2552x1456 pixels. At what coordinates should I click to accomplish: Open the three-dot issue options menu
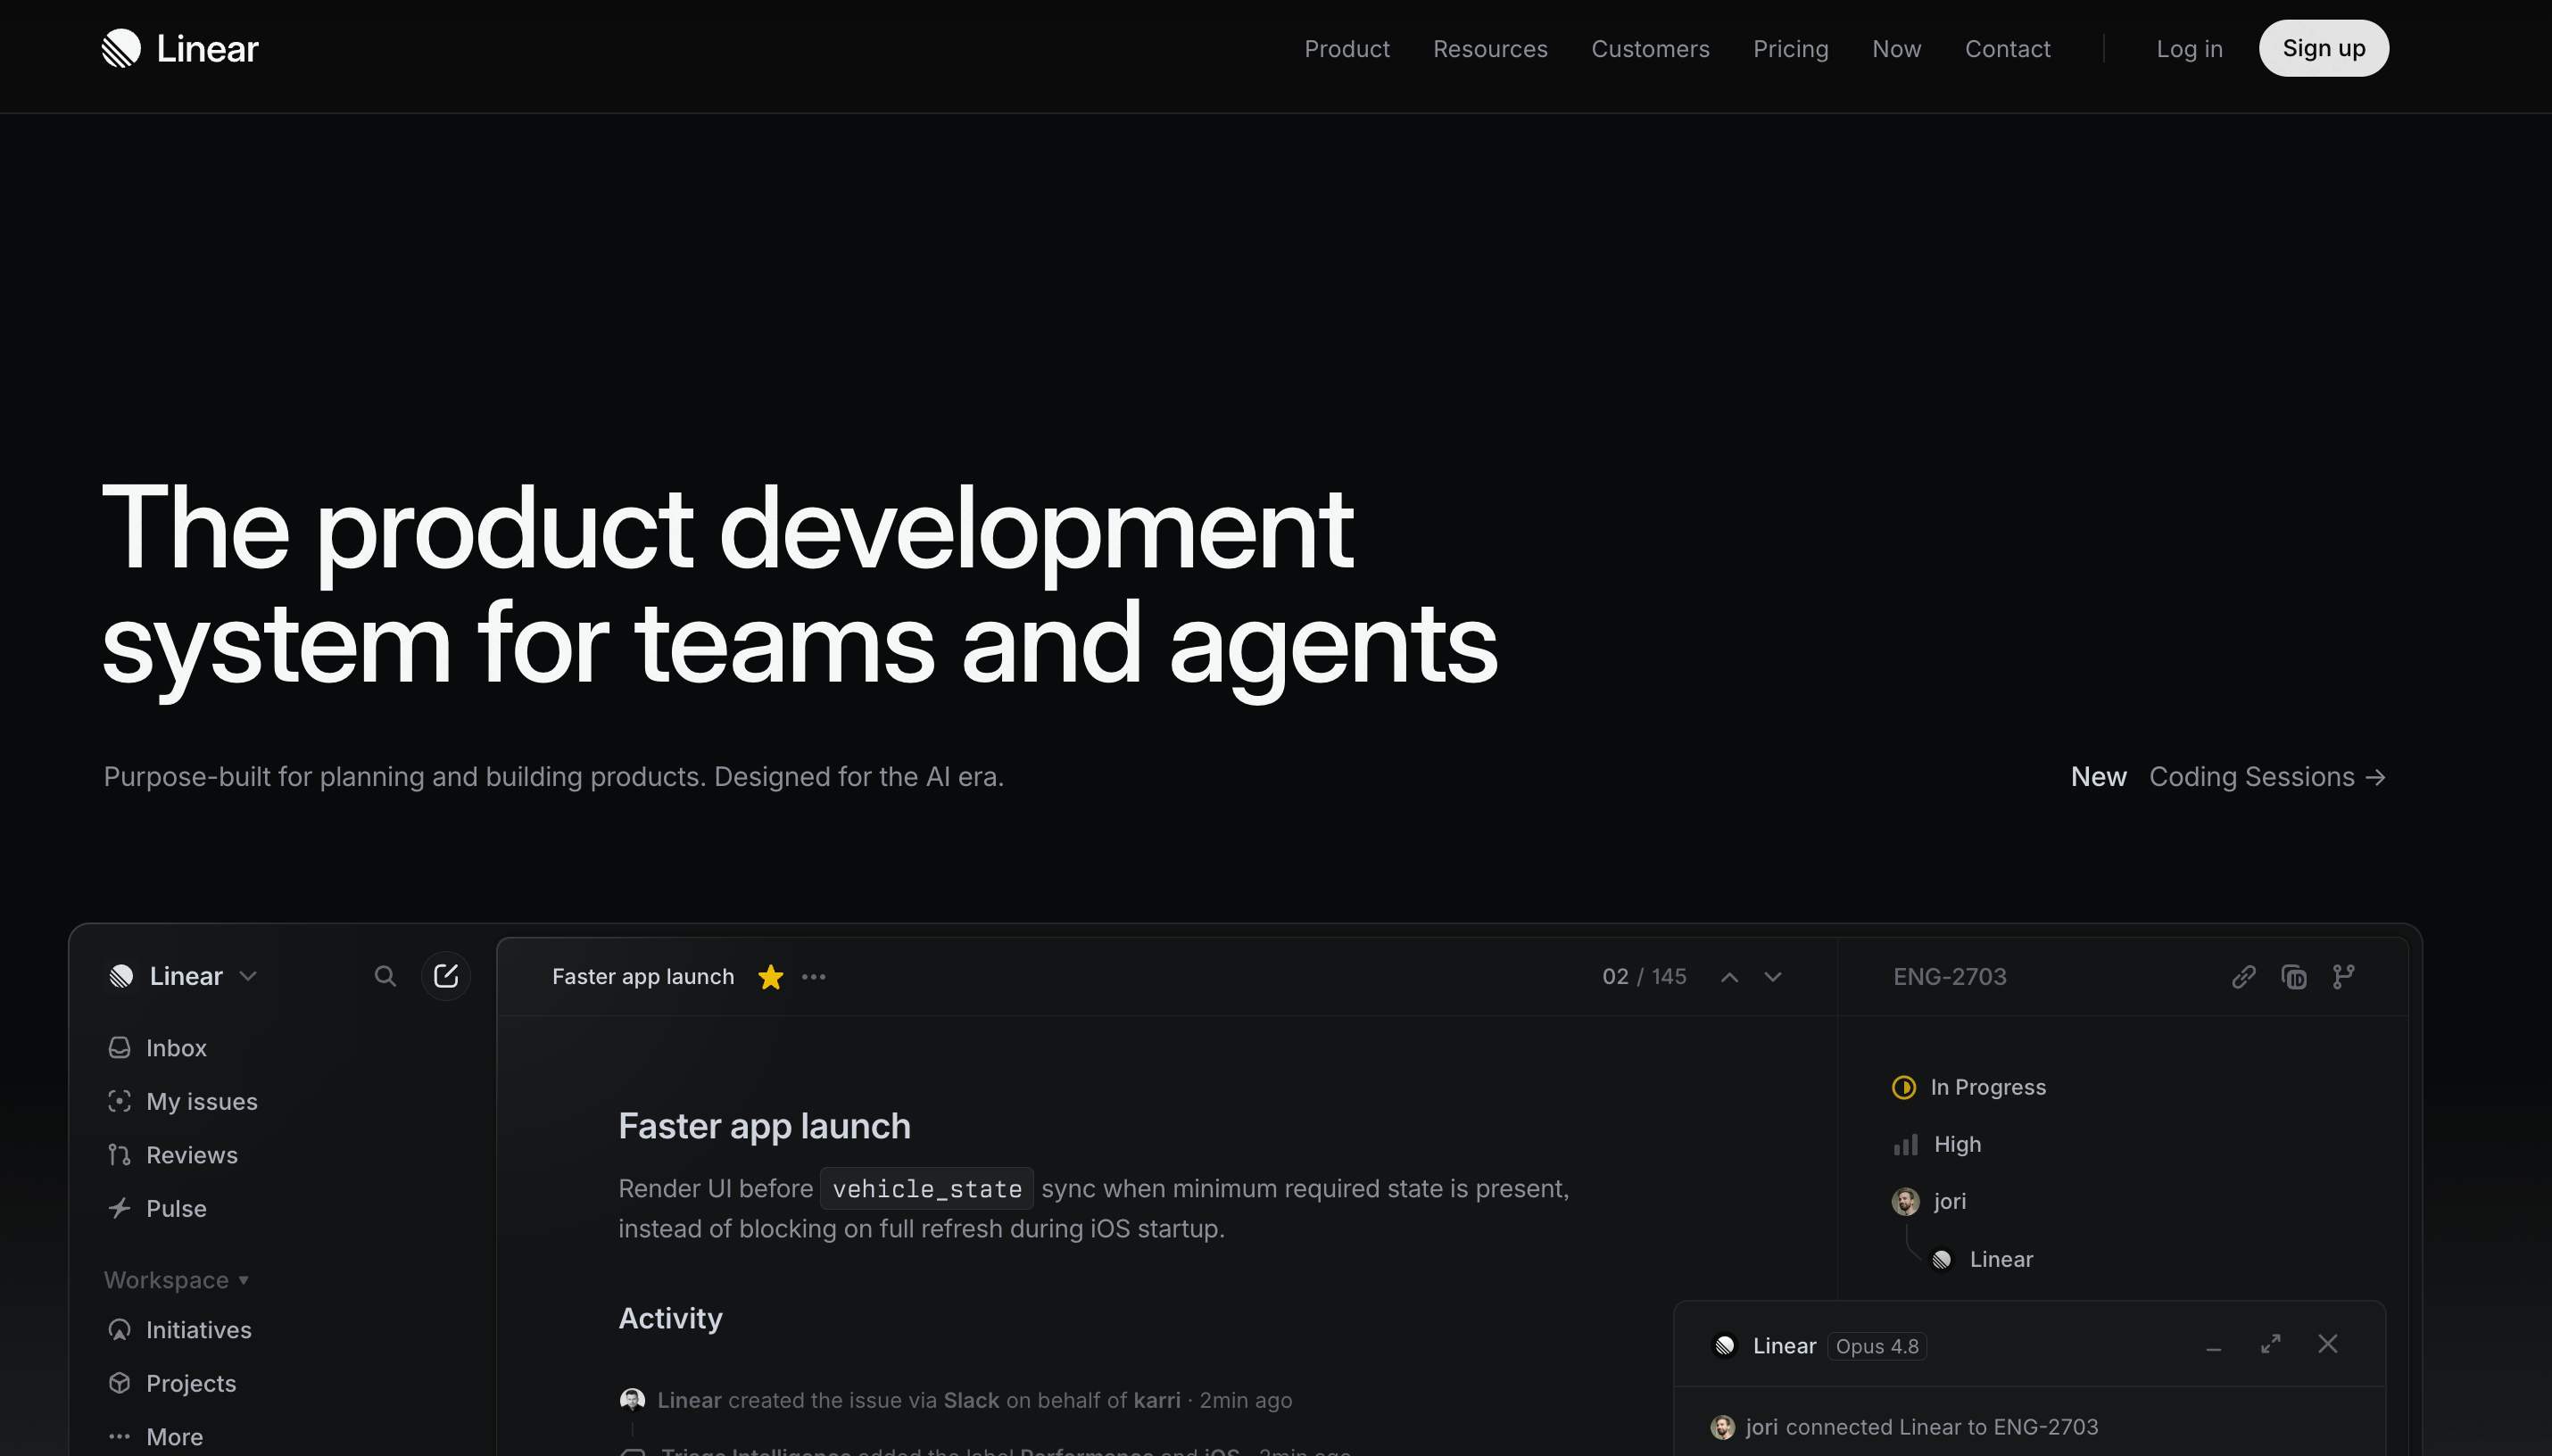click(x=814, y=977)
